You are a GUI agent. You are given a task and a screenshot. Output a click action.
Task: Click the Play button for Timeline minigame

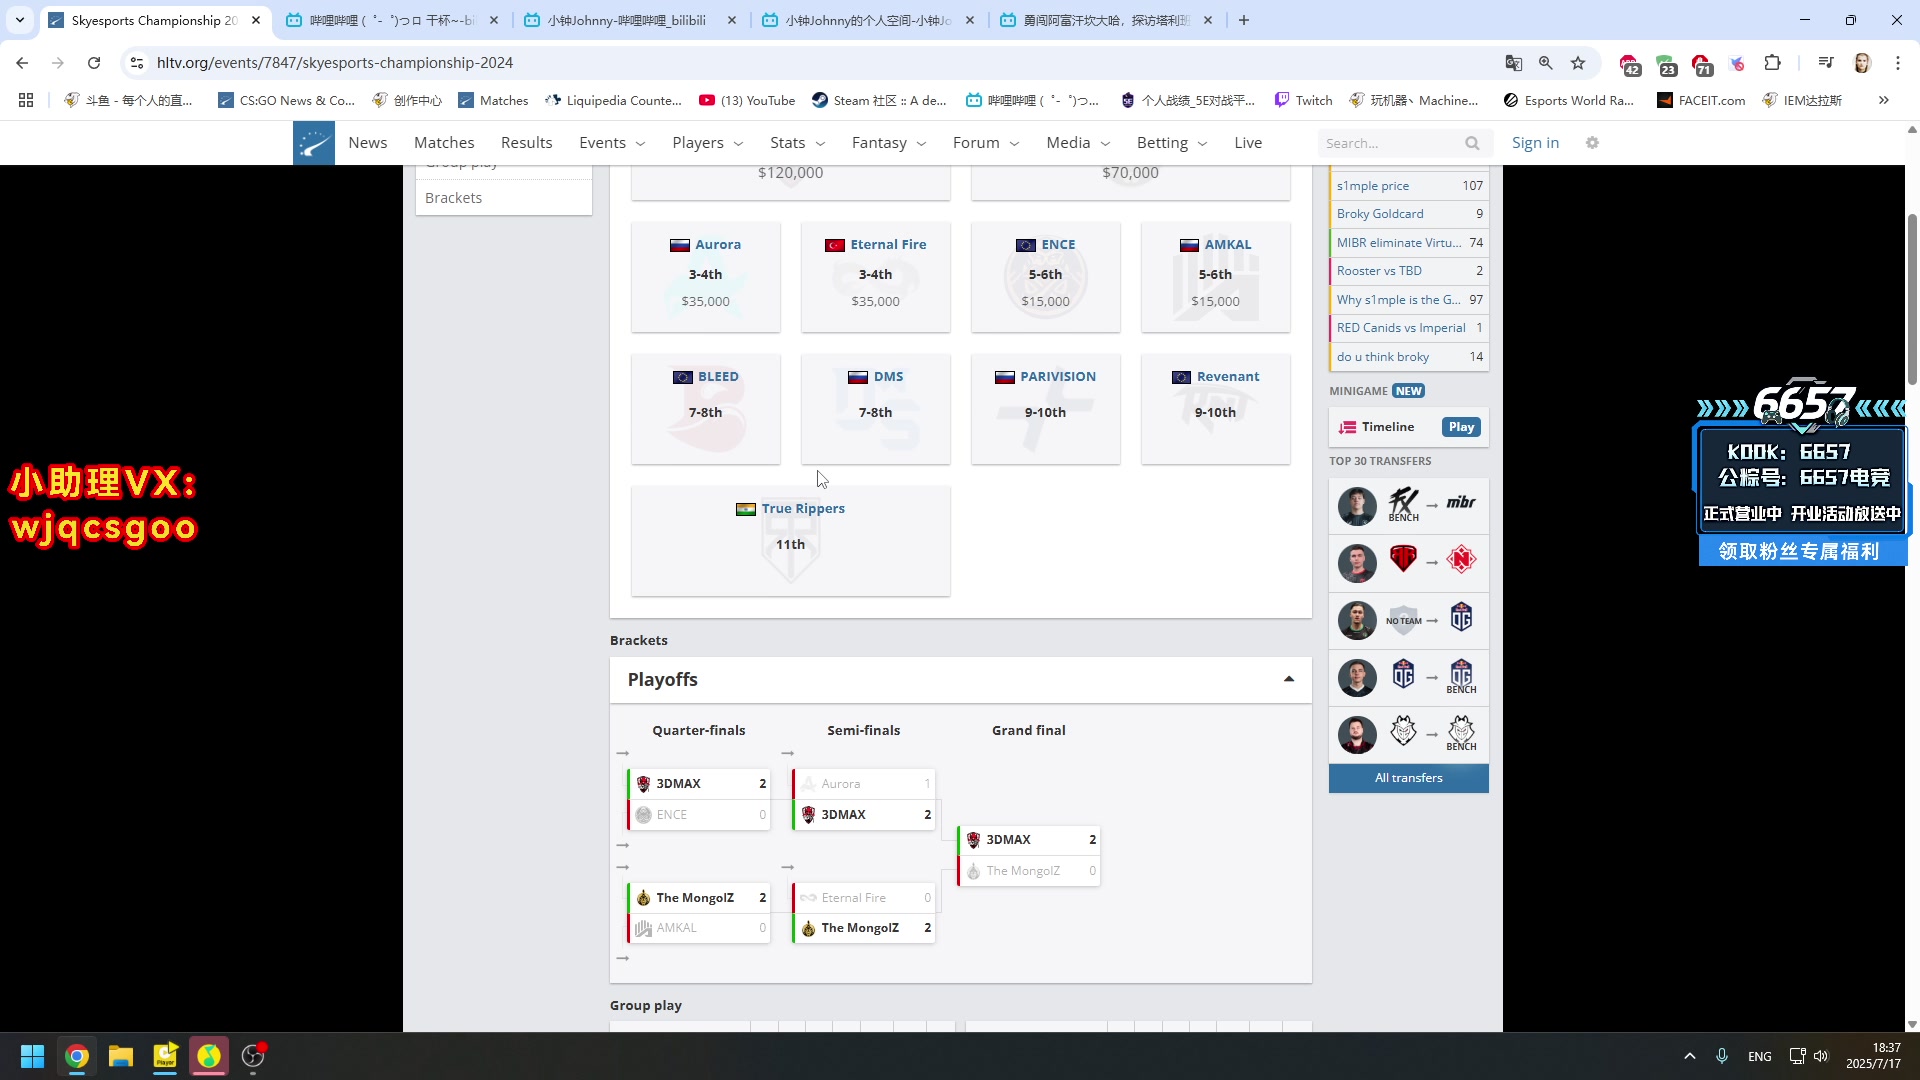(1461, 427)
